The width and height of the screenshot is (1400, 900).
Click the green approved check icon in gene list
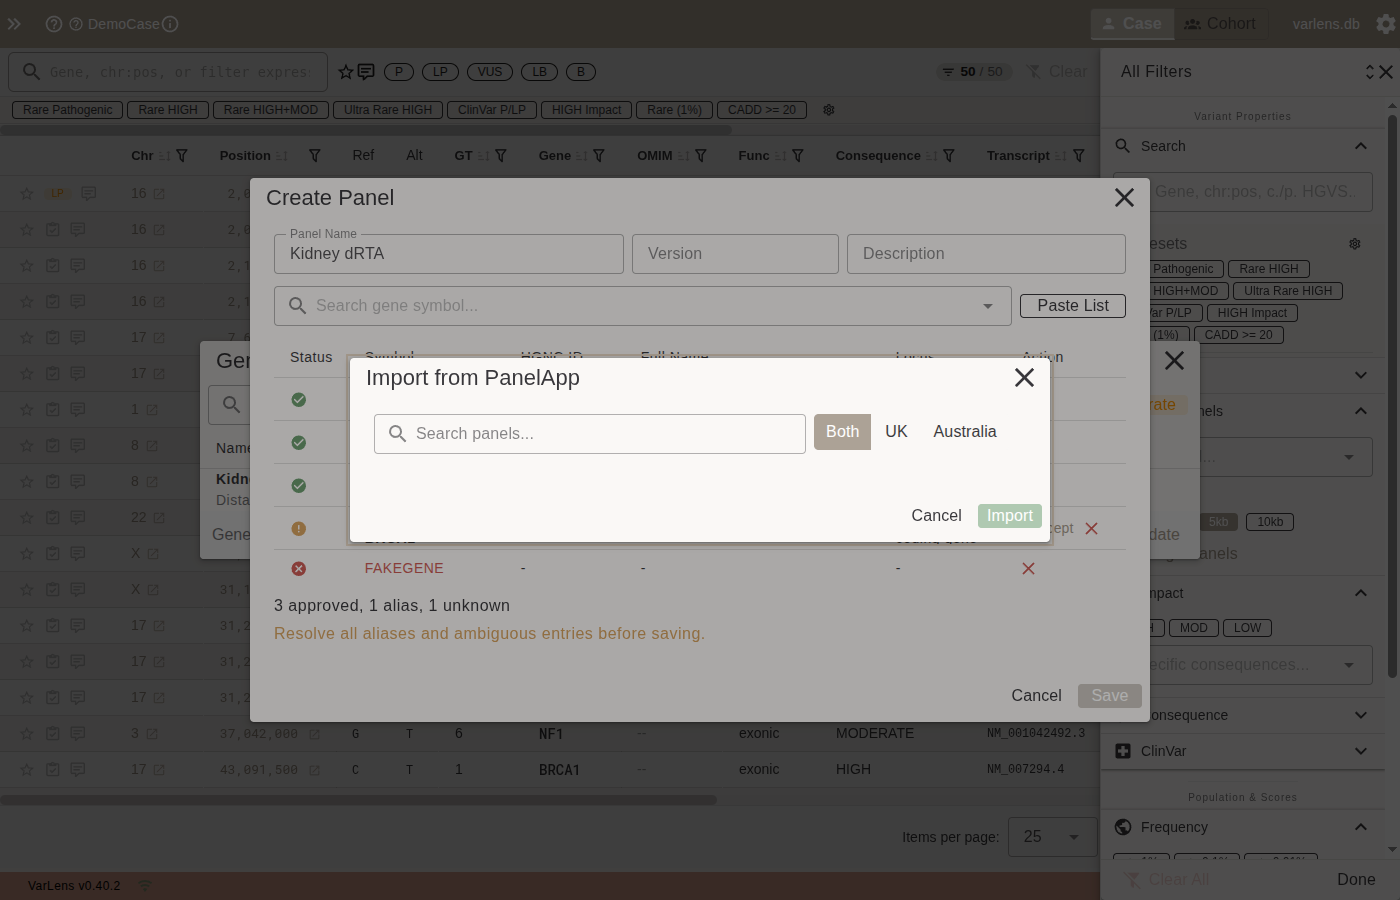[298, 399]
